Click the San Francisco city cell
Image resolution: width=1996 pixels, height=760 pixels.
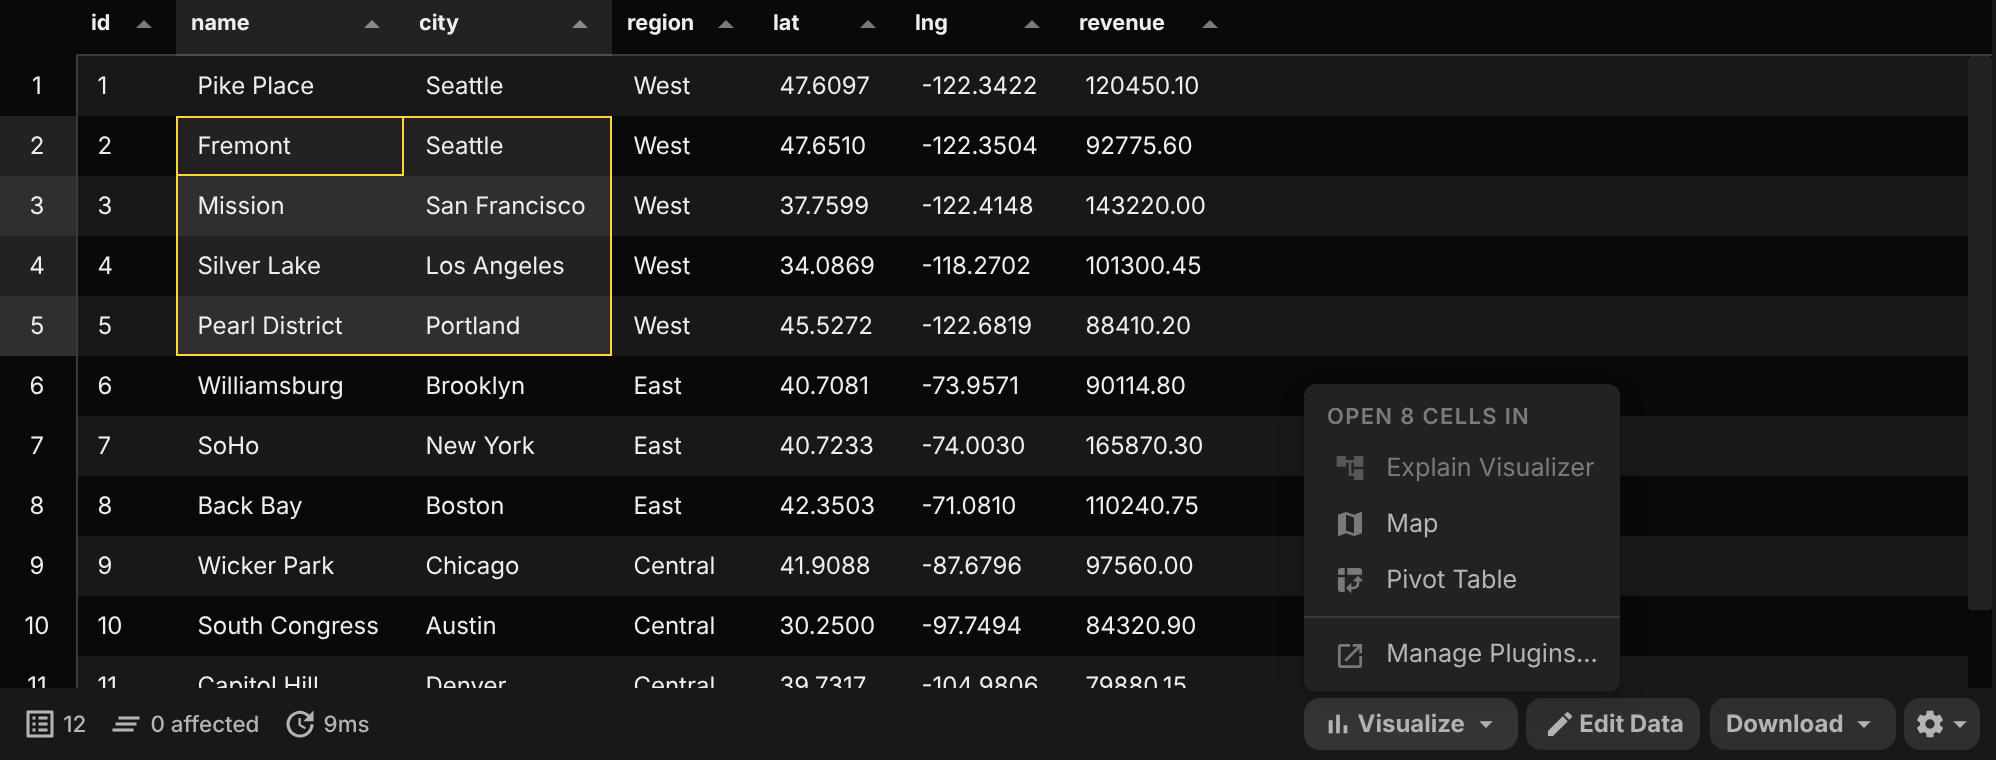pos(507,206)
